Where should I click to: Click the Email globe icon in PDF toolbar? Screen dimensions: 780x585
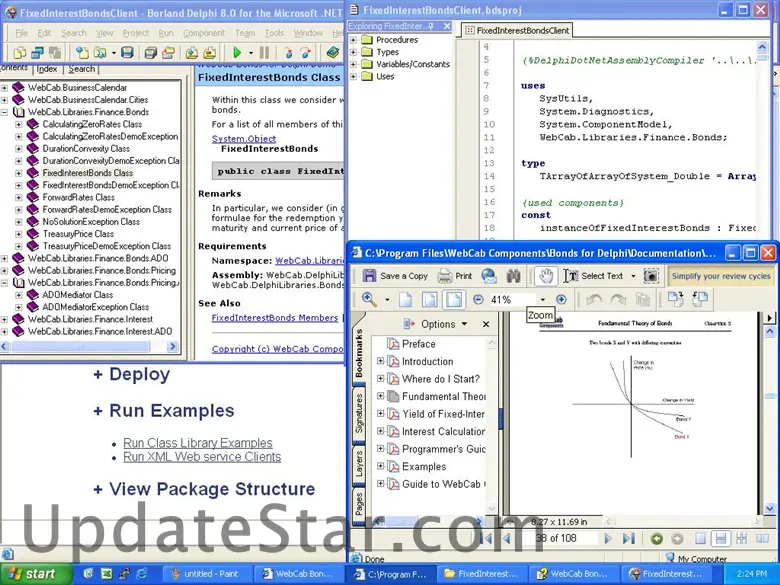[x=489, y=276]
